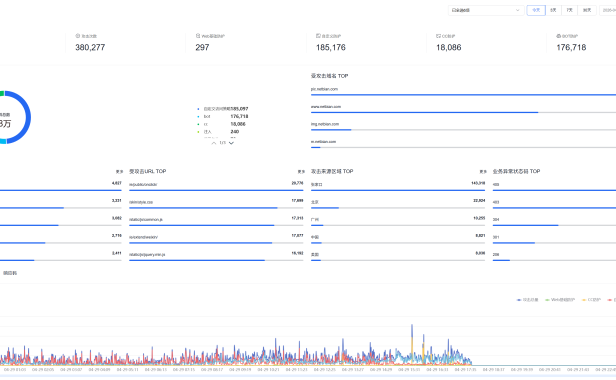The height and width of the screenshot is (380, 616).
Task: Open 更多 link left of URL TOP heading
Action: tap(119, 172)
